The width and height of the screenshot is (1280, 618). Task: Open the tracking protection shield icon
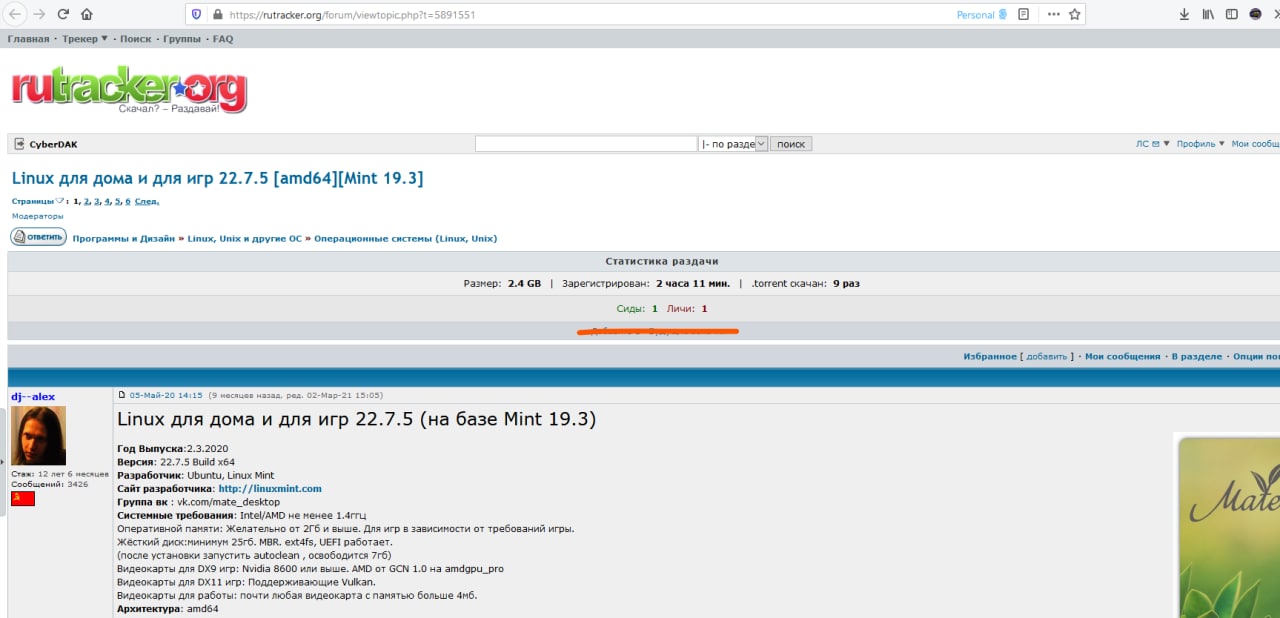coord(196,14)
